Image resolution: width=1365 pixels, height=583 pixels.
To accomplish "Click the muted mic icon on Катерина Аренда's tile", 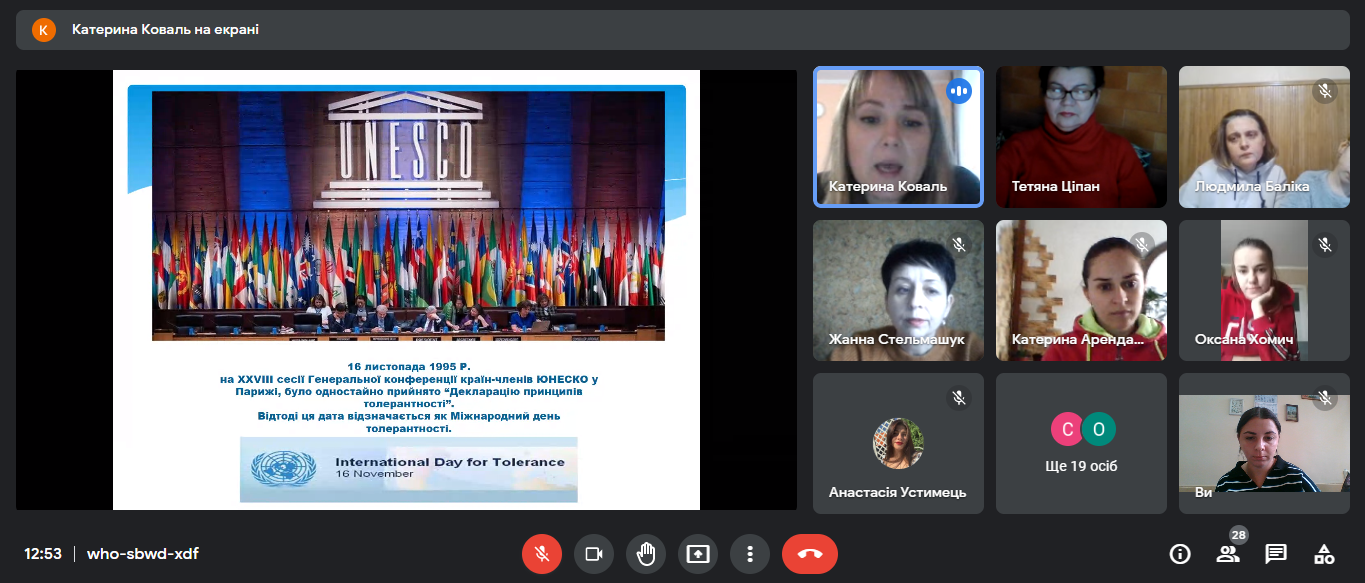I will (x=1142, y=245).
